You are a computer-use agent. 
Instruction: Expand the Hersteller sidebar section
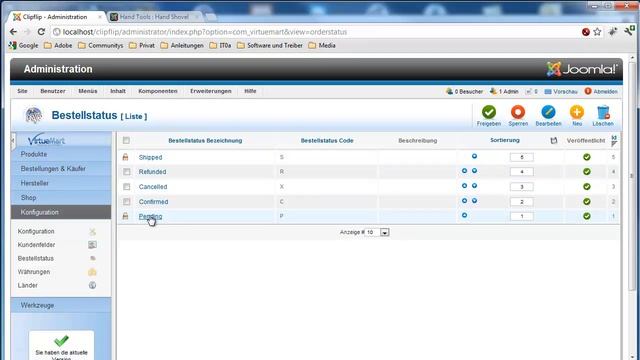tap(61, 183)
